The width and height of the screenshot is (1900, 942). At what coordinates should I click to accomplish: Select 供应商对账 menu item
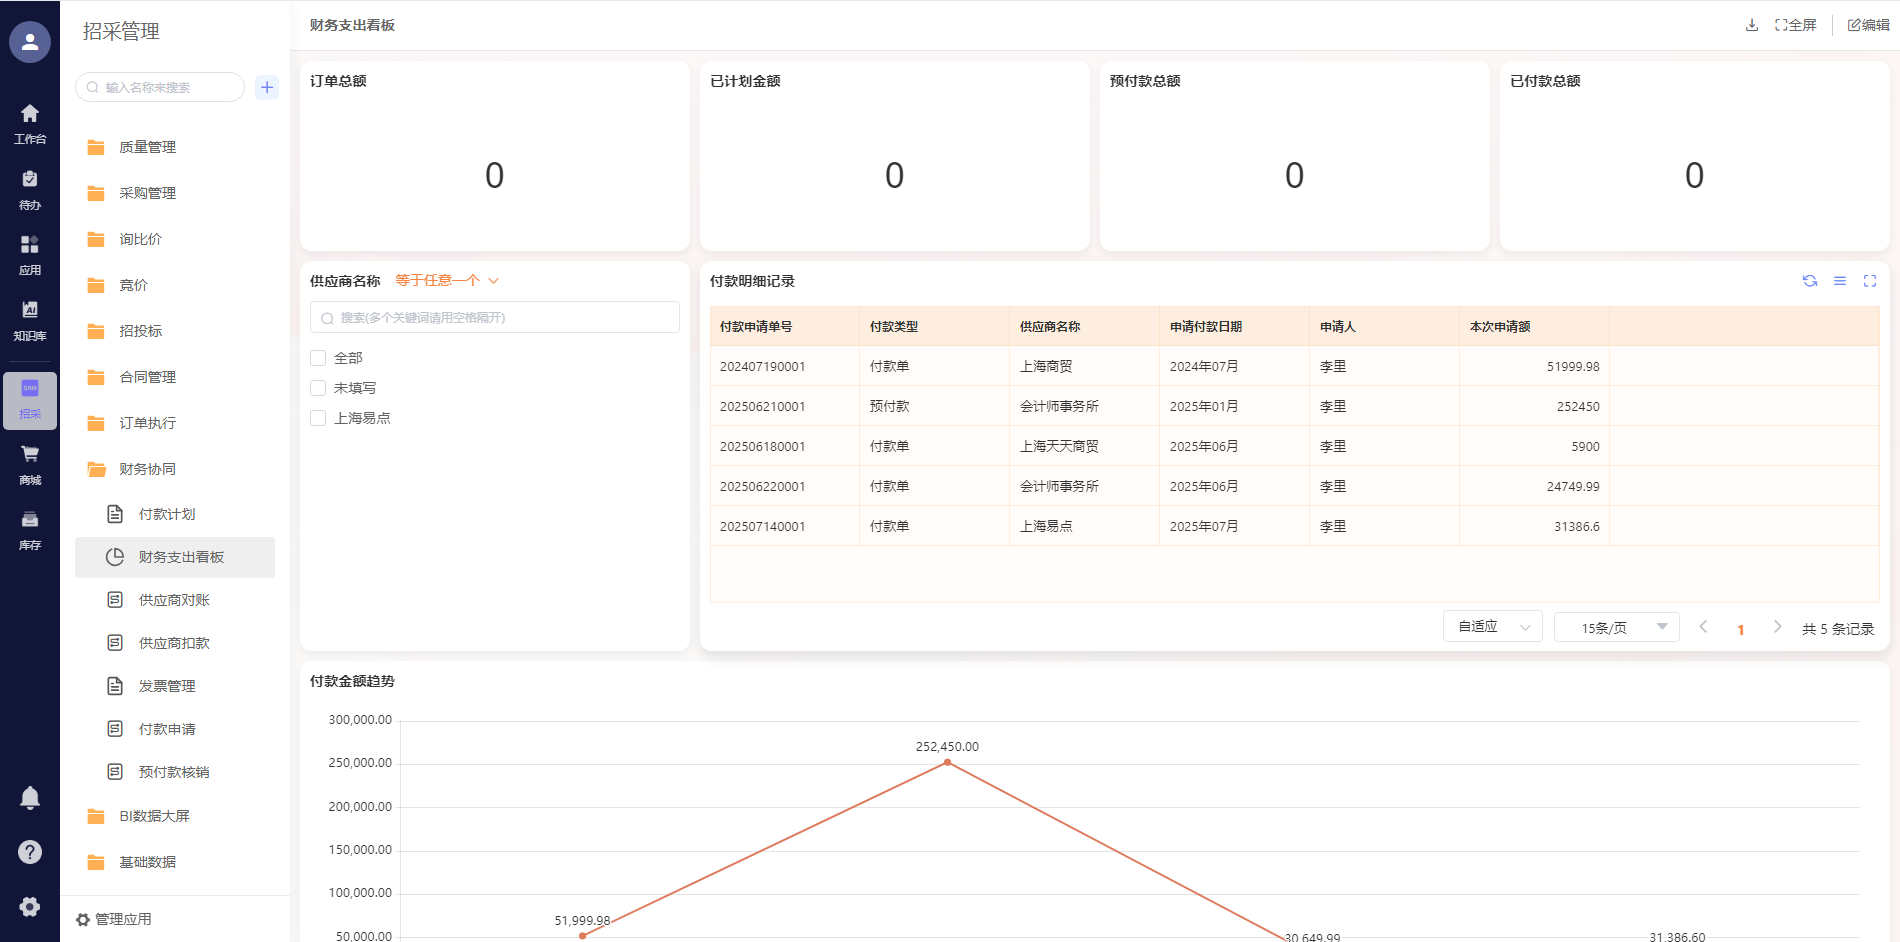point(174,600)
